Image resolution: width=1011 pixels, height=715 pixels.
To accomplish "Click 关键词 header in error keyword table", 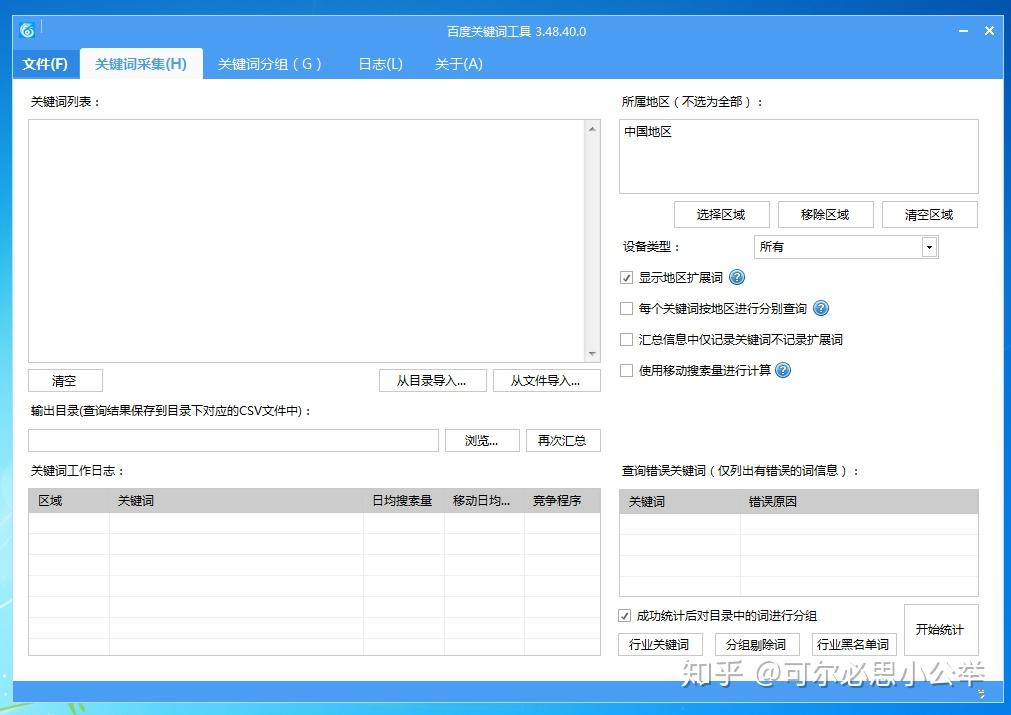I will (680, 502).
